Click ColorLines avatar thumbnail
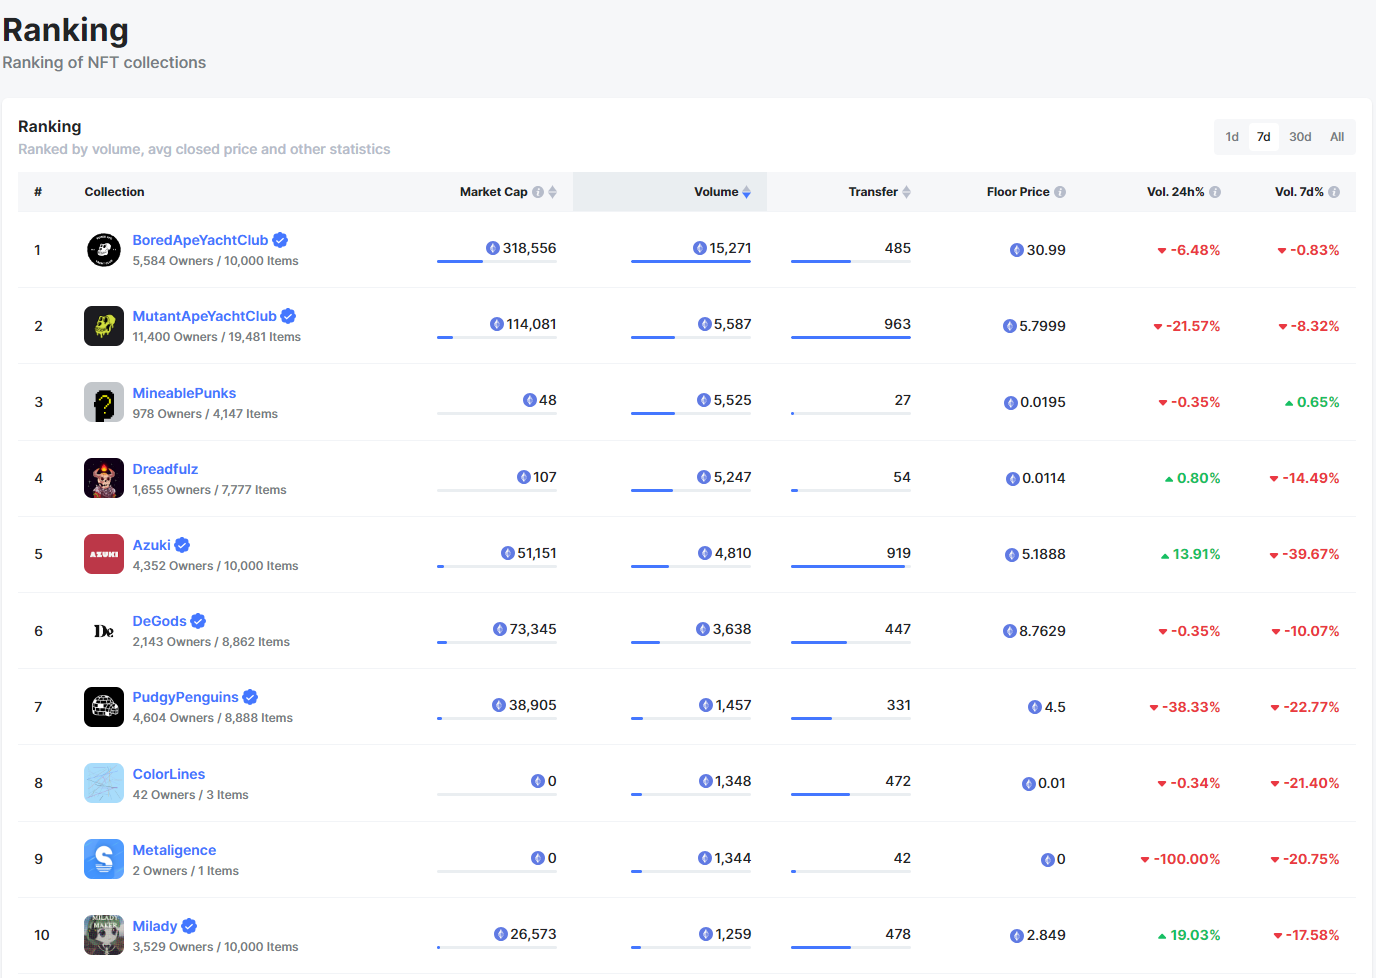This screenshot has width=1376, height=978. click(x=104, y=783)
